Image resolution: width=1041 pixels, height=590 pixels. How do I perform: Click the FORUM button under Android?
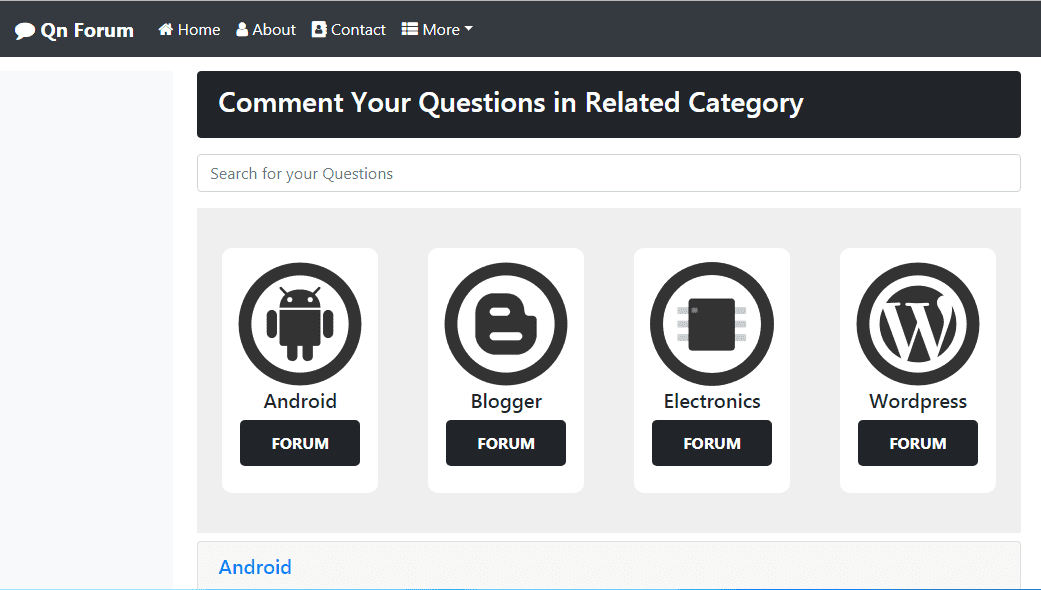(x=299, y=443)
